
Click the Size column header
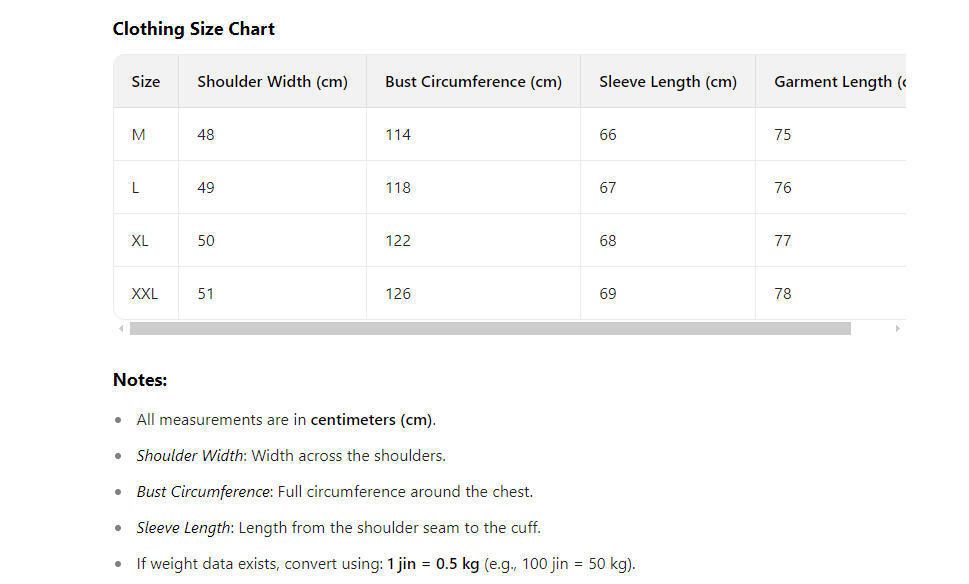coord(146,82)
